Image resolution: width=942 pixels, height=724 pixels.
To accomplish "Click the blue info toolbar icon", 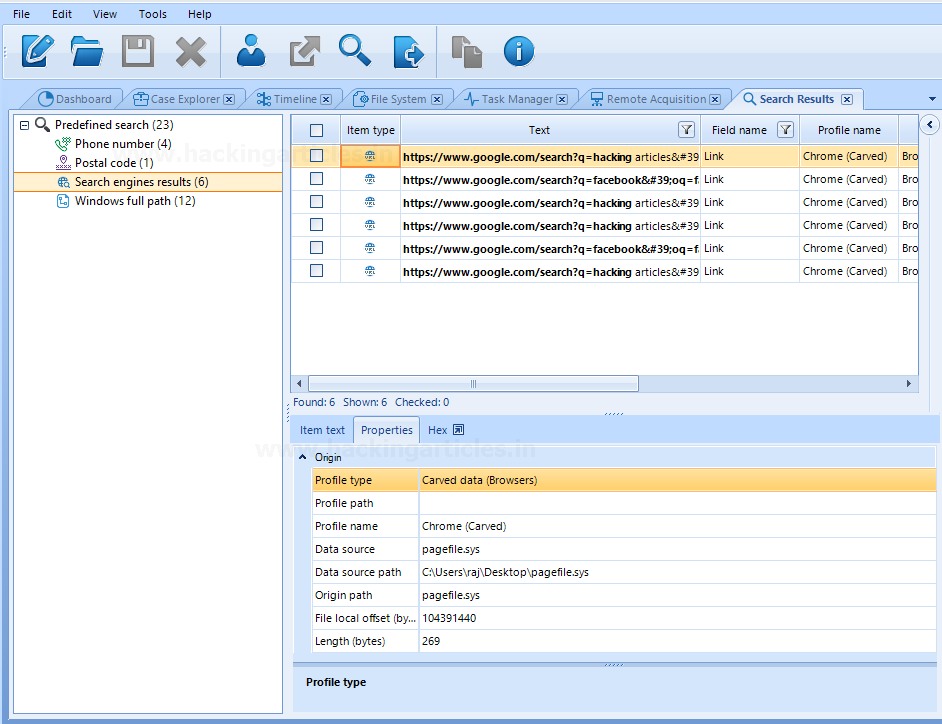I will [x=518, y=51].
